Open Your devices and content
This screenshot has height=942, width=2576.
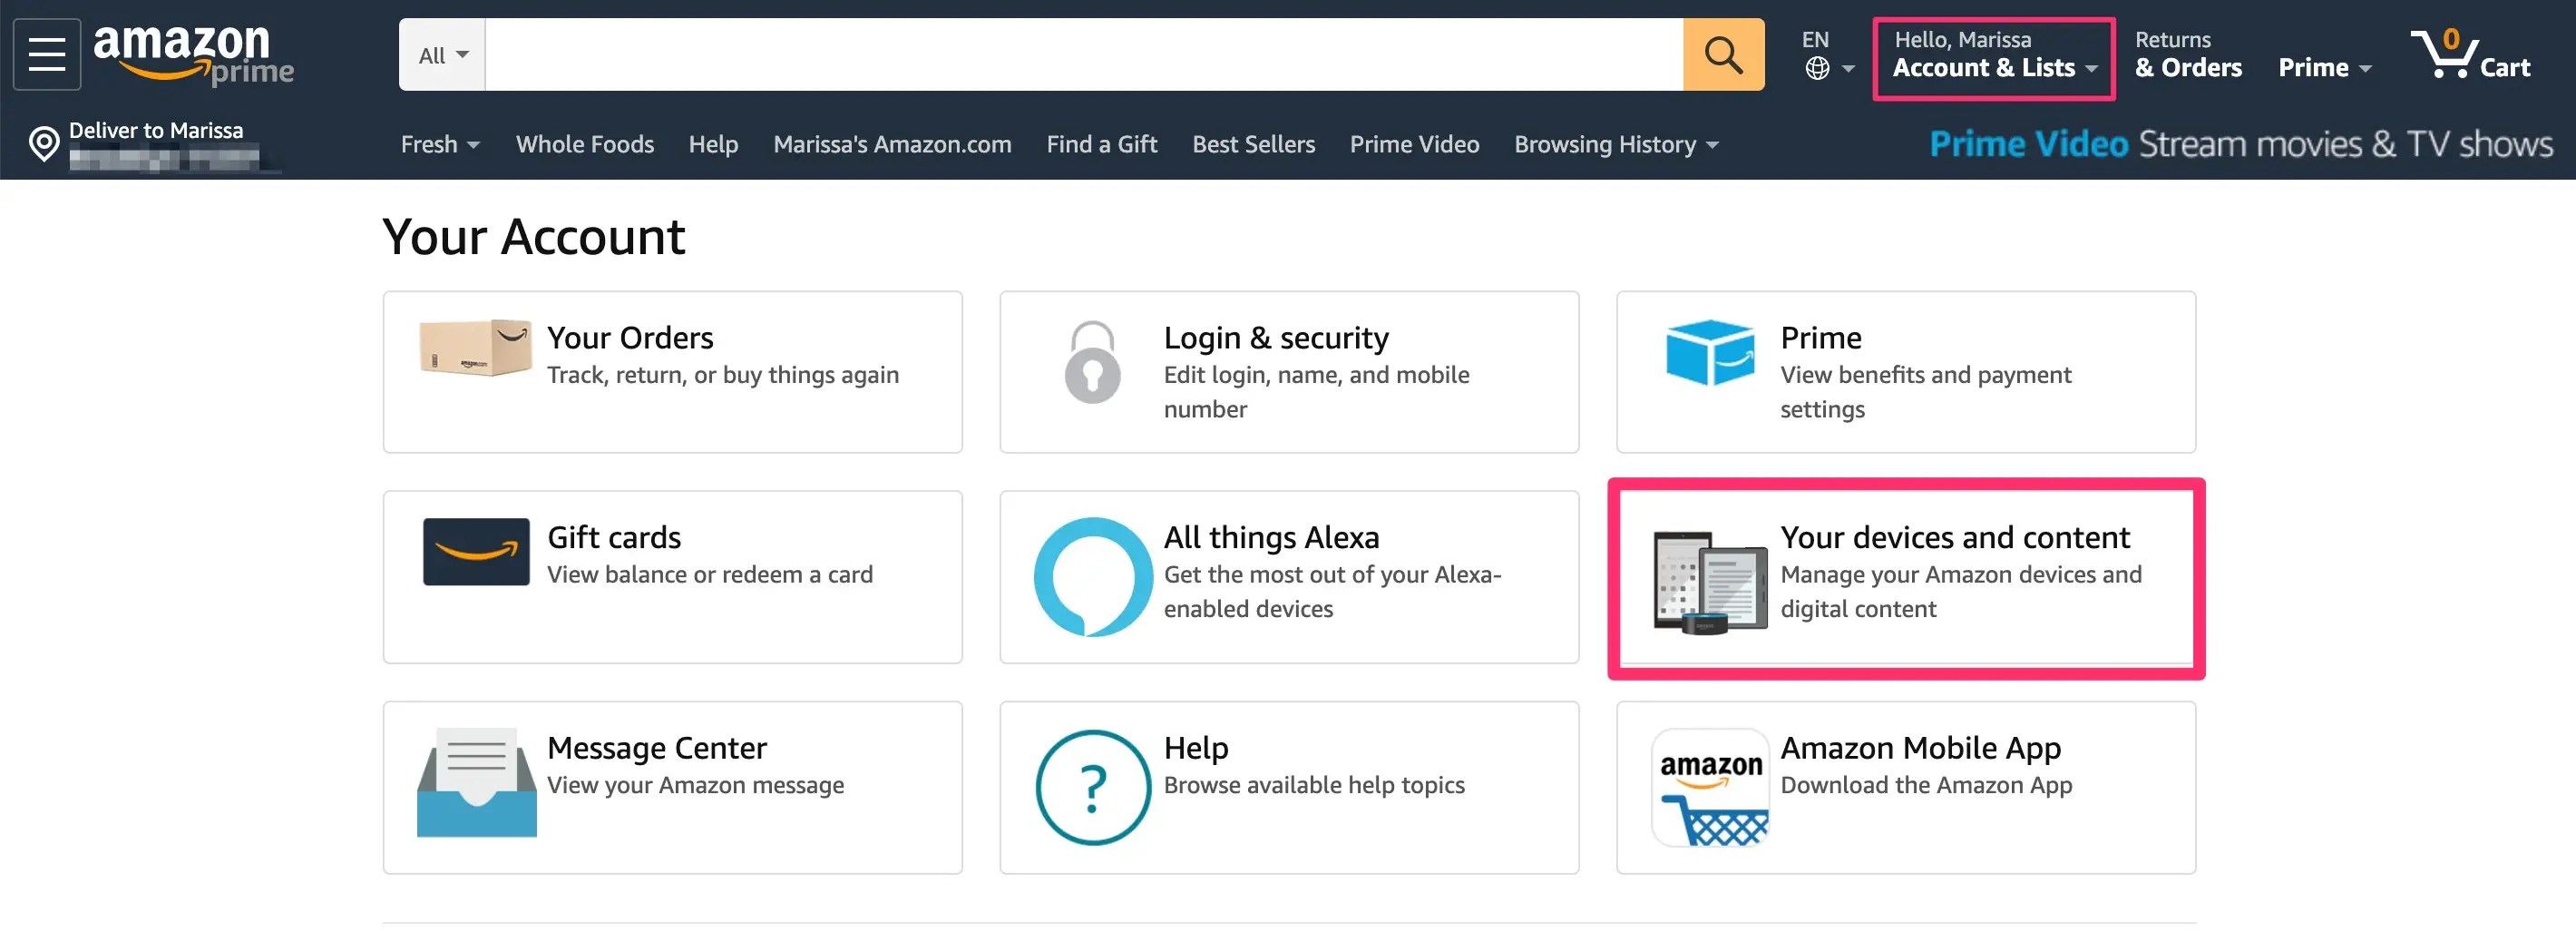point(1954,538)
